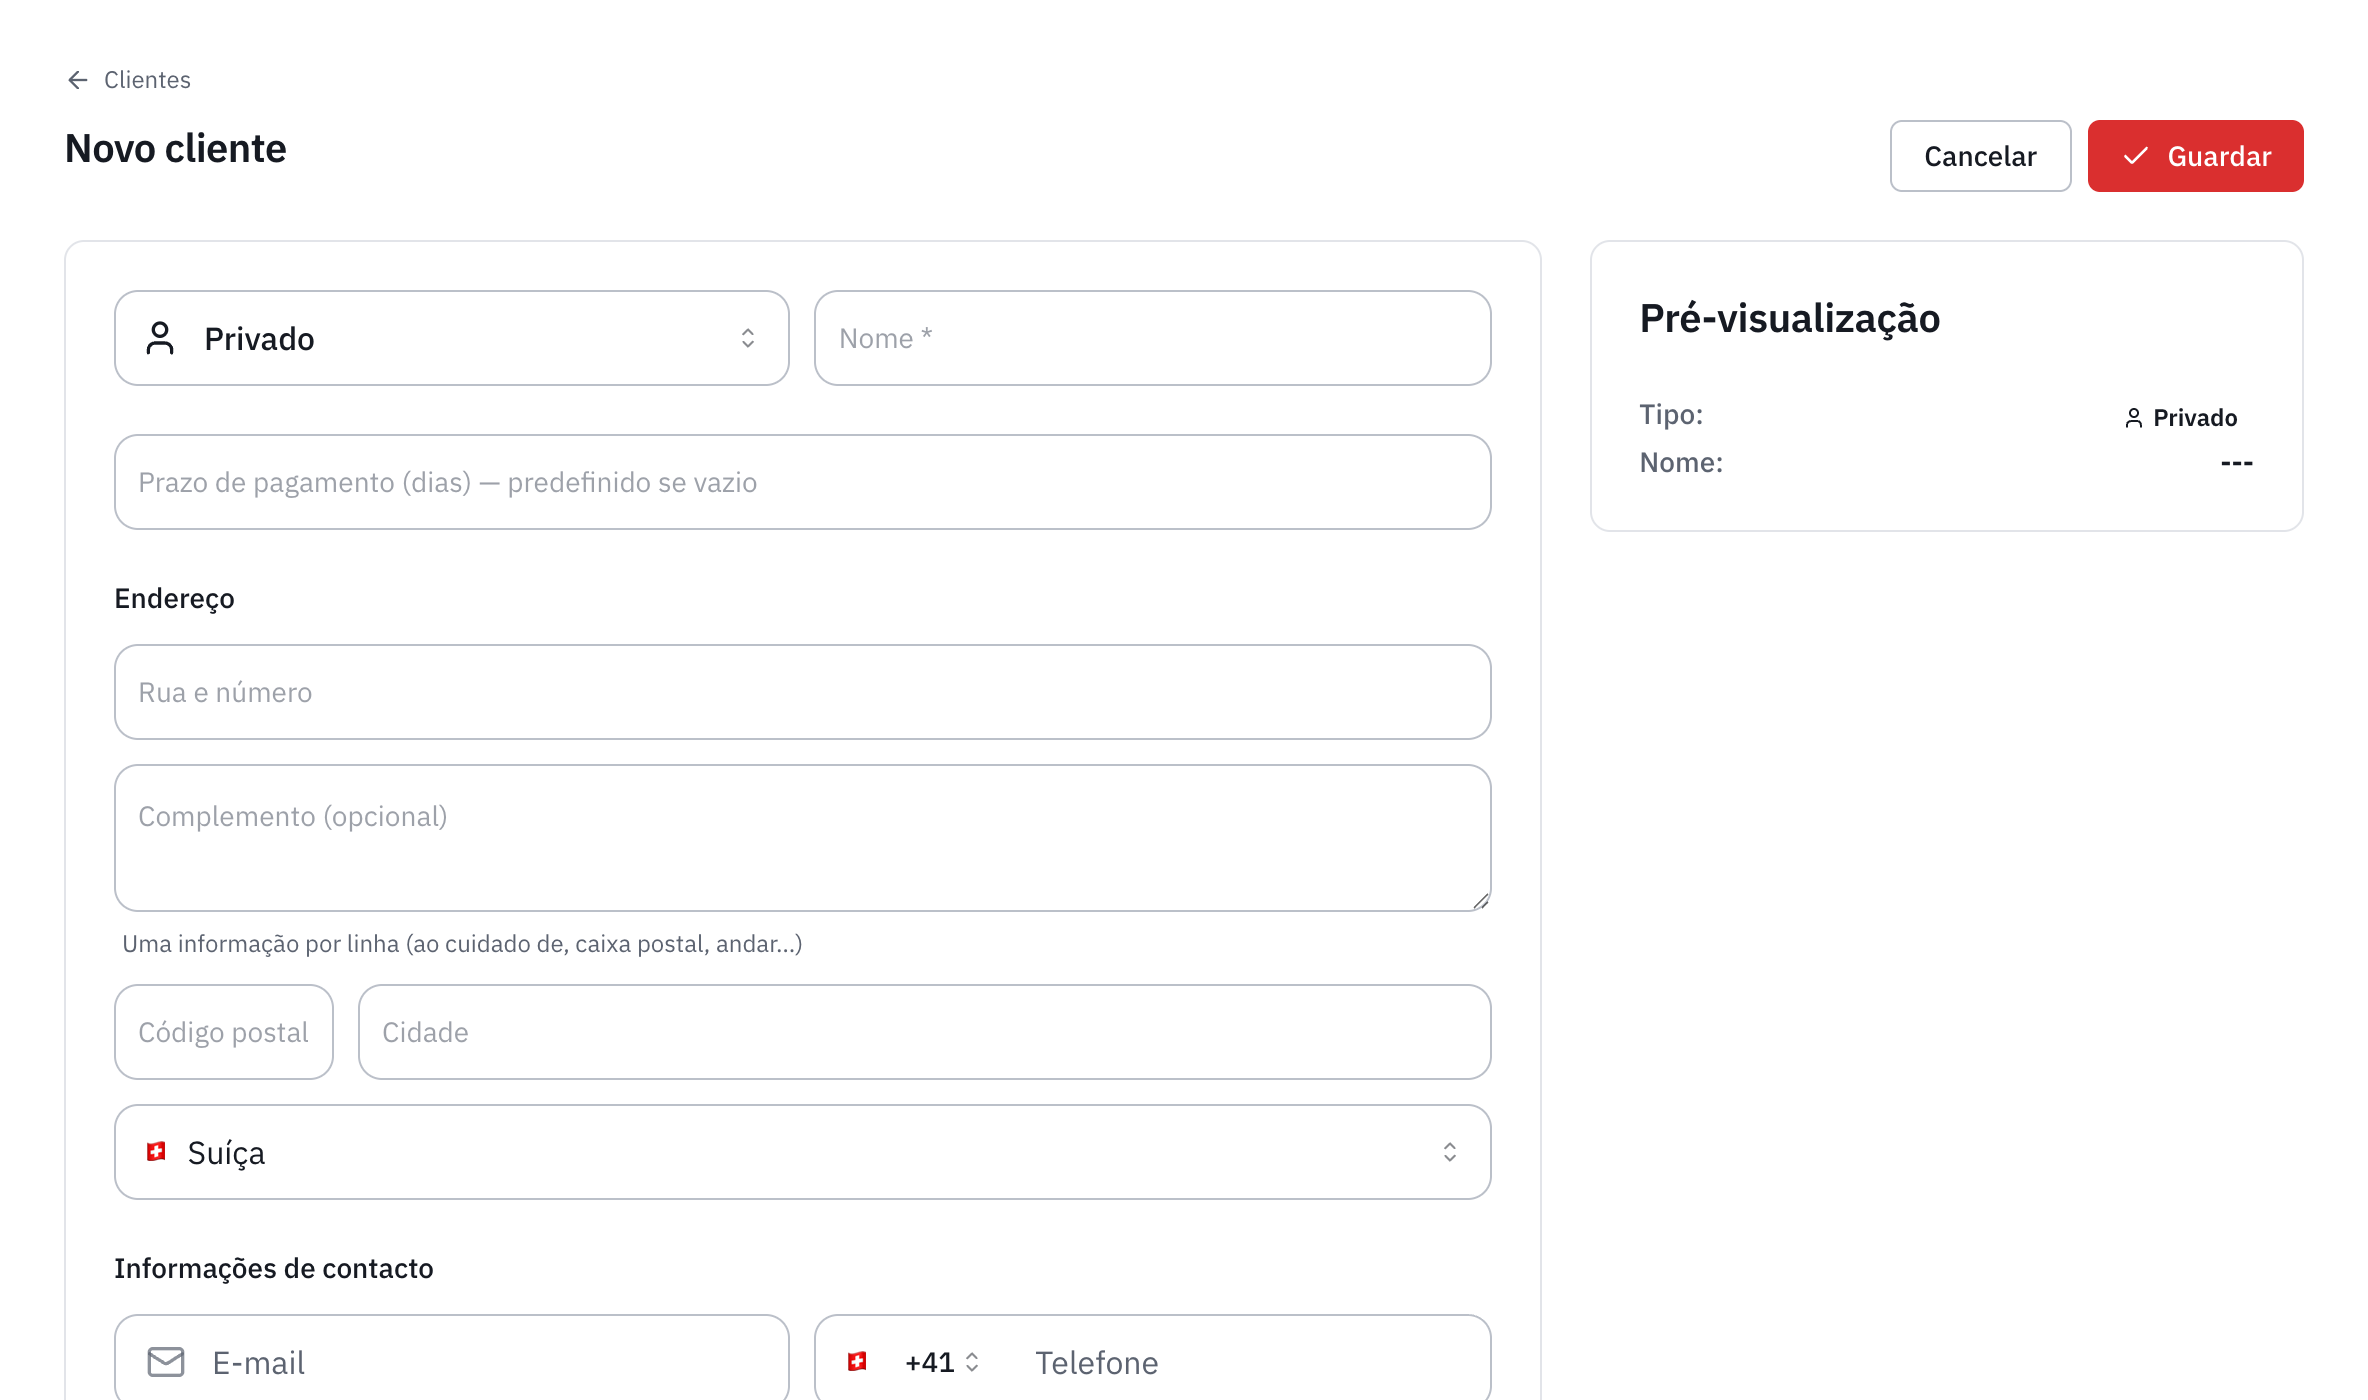Click the Swiss flag beside +41
The height and width of the screenshot is (1400, 2368).
pyautogui.click(x=857, y=1362)
